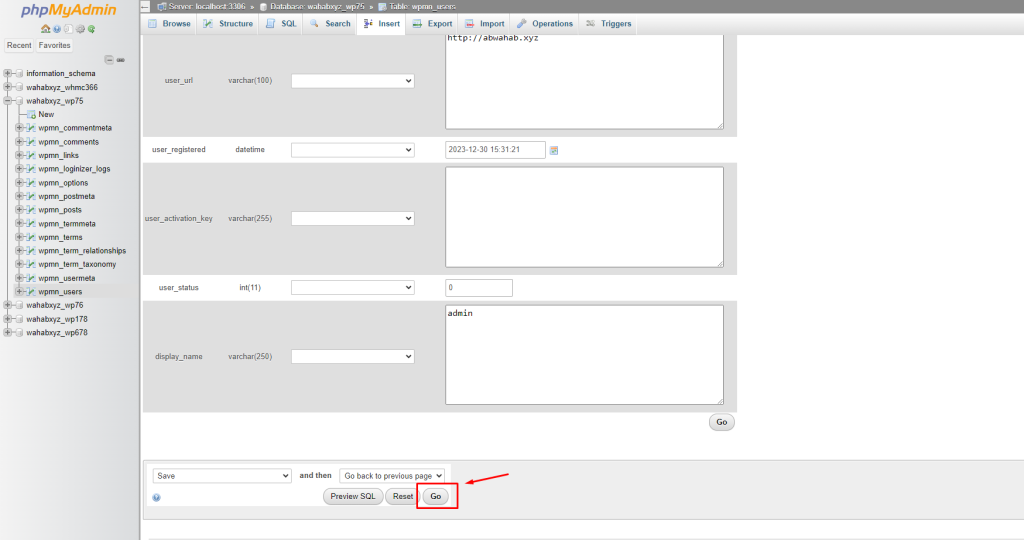Collapse the wahabxyz_wp75 database node
The width and height of the screenshot is (1024, 540).
point(8,101)
